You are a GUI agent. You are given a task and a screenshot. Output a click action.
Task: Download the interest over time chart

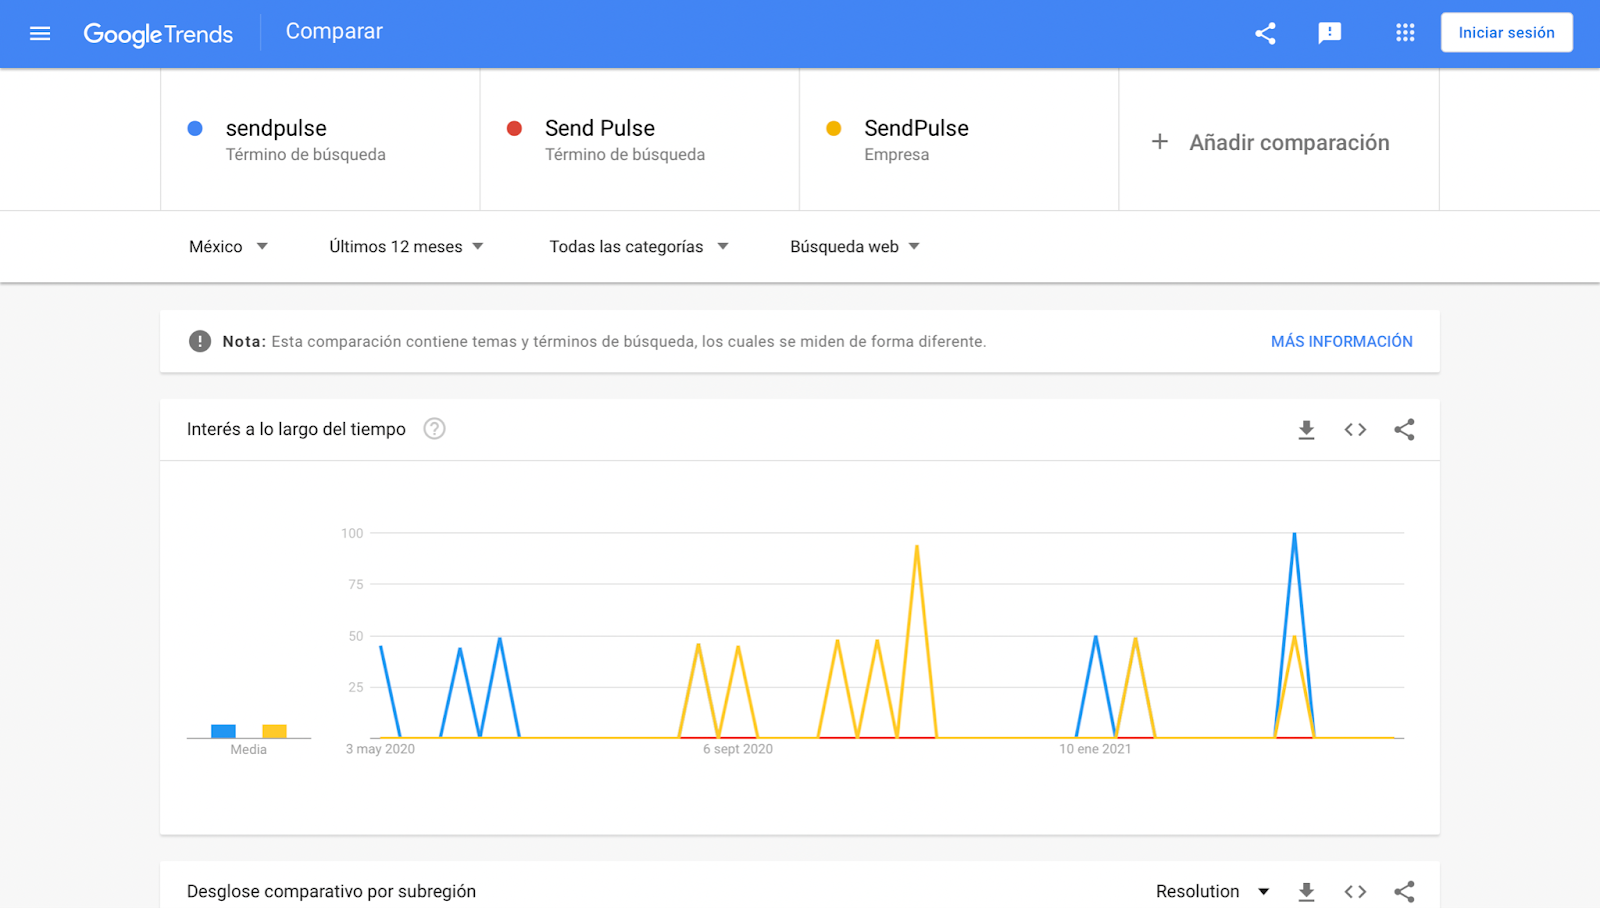click(x=1306, y=430)
